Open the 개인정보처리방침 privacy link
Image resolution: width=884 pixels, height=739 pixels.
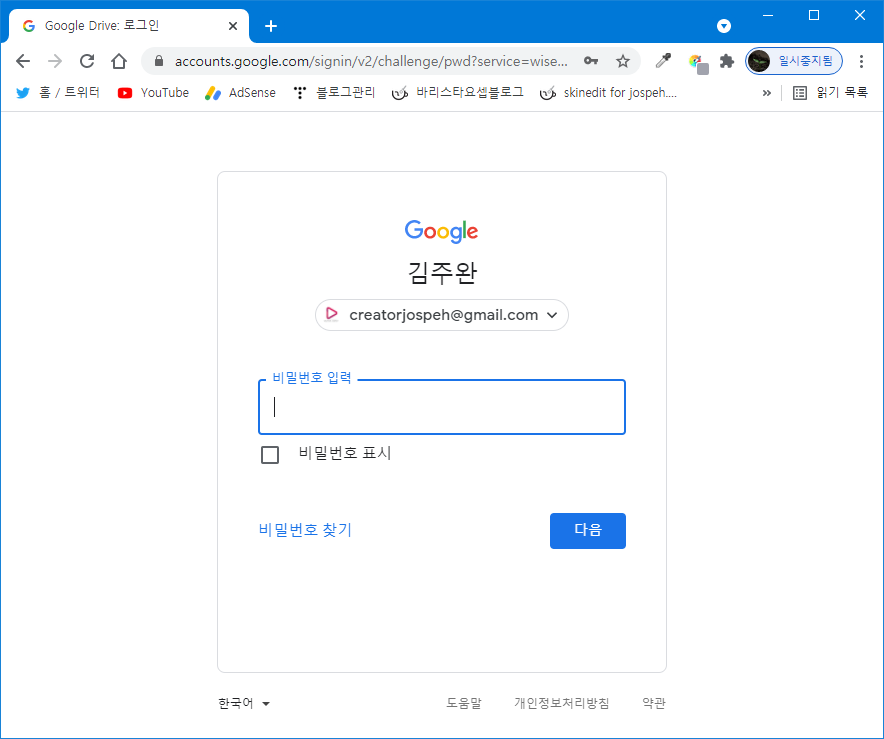coord(562,703)
